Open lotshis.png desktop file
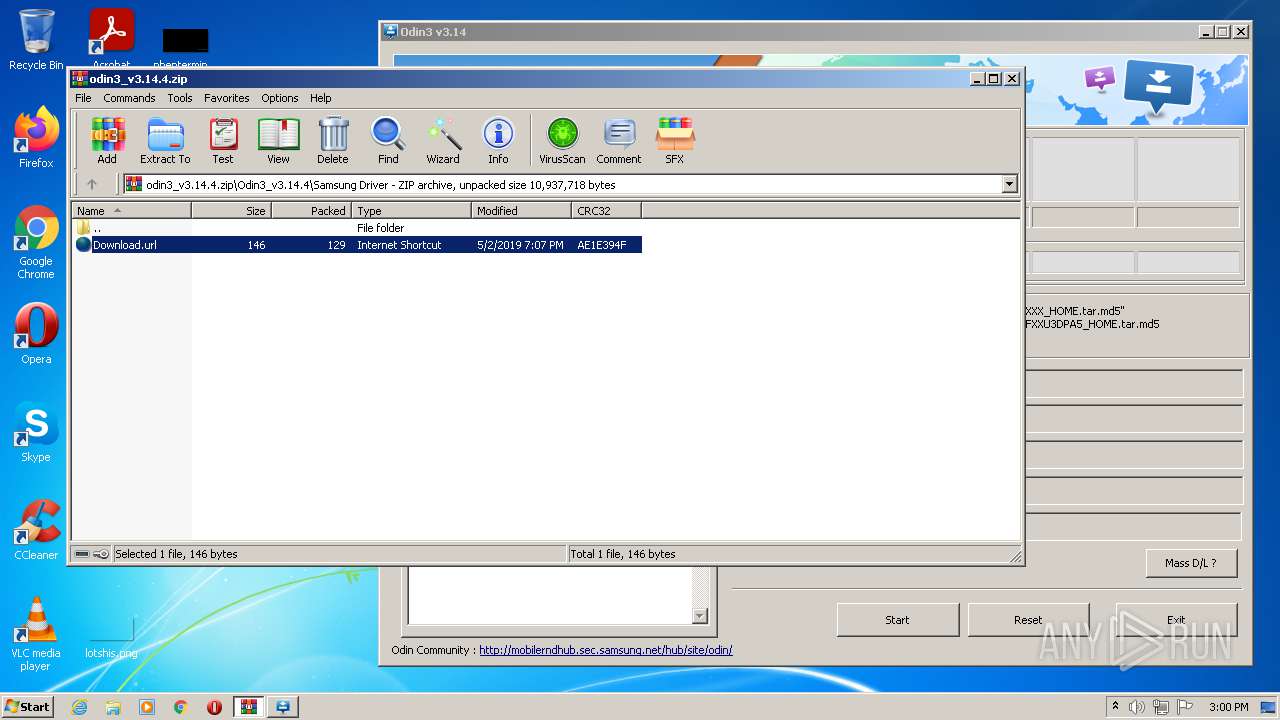Viewport: 1280px width, 720px height. tap(111, 634)
